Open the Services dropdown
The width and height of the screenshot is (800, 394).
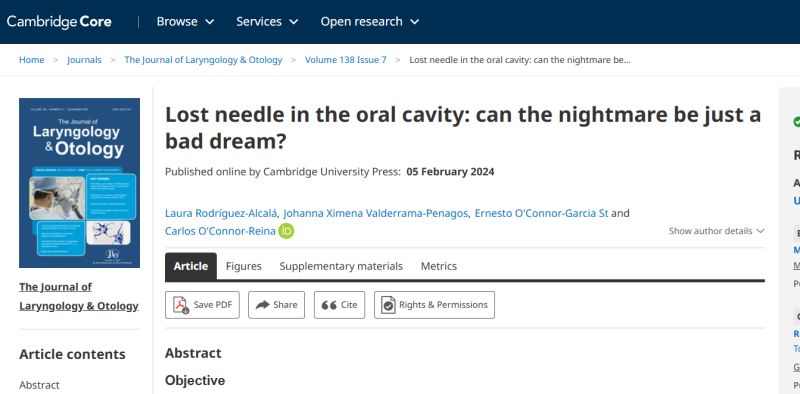point(267,21)
